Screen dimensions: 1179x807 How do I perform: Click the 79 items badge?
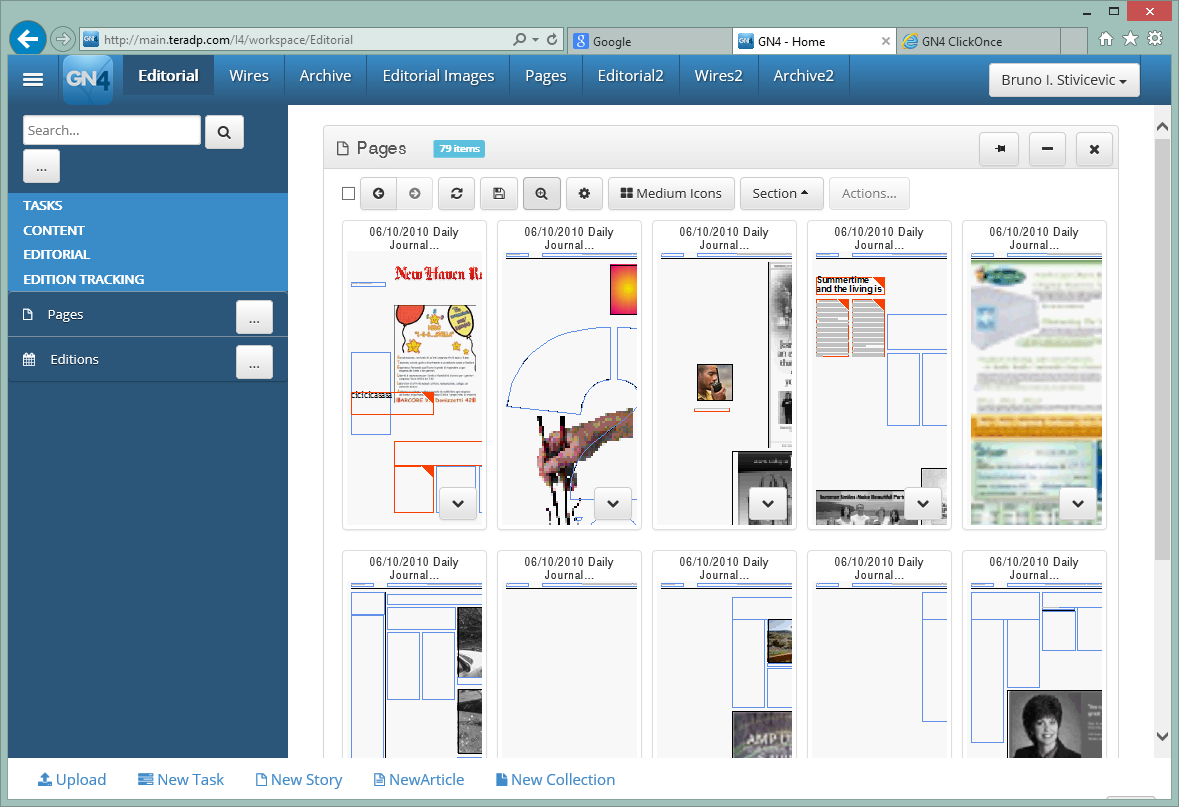(x=459, y=149)
